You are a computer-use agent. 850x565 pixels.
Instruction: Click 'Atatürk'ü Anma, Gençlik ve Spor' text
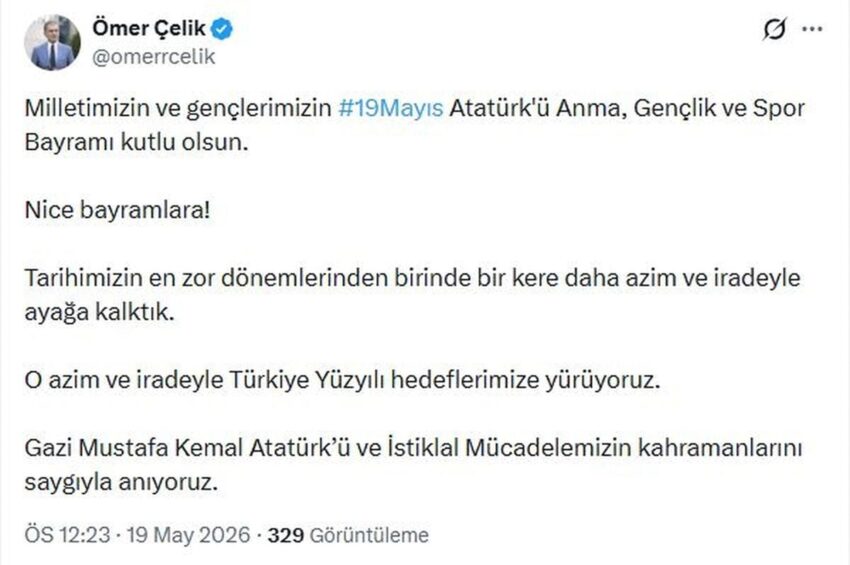[627, 108]
